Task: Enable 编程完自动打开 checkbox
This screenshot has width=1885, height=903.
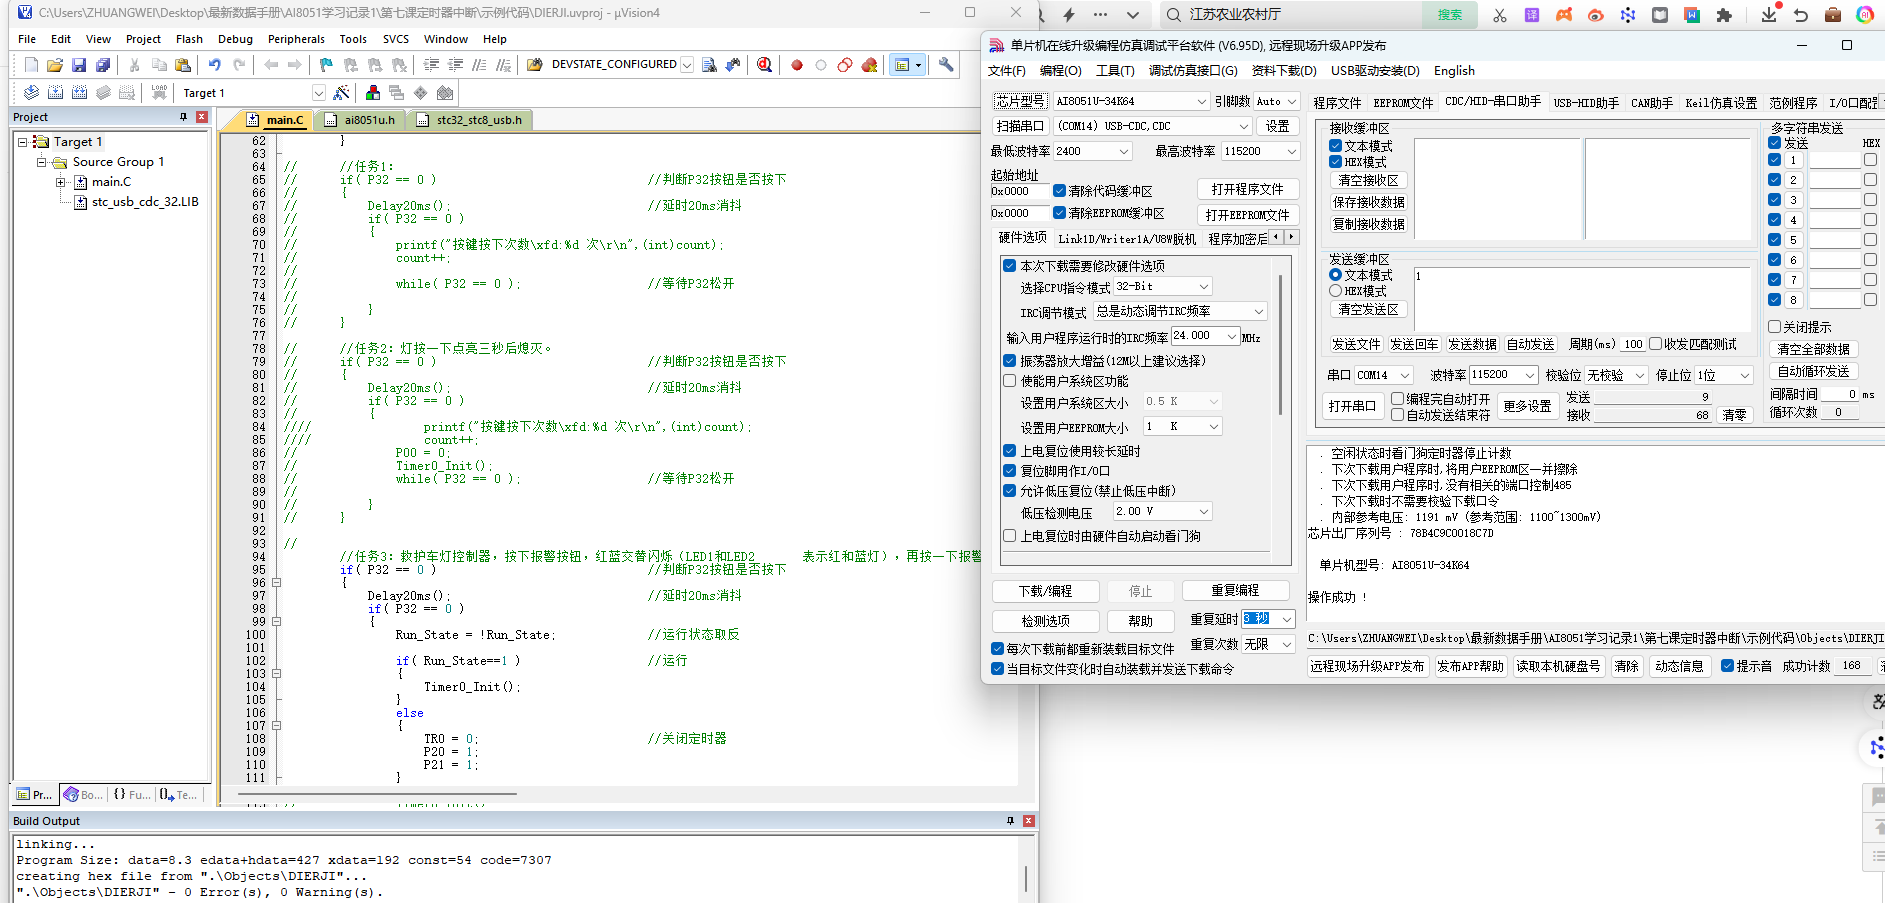Action: [1398, 399]
